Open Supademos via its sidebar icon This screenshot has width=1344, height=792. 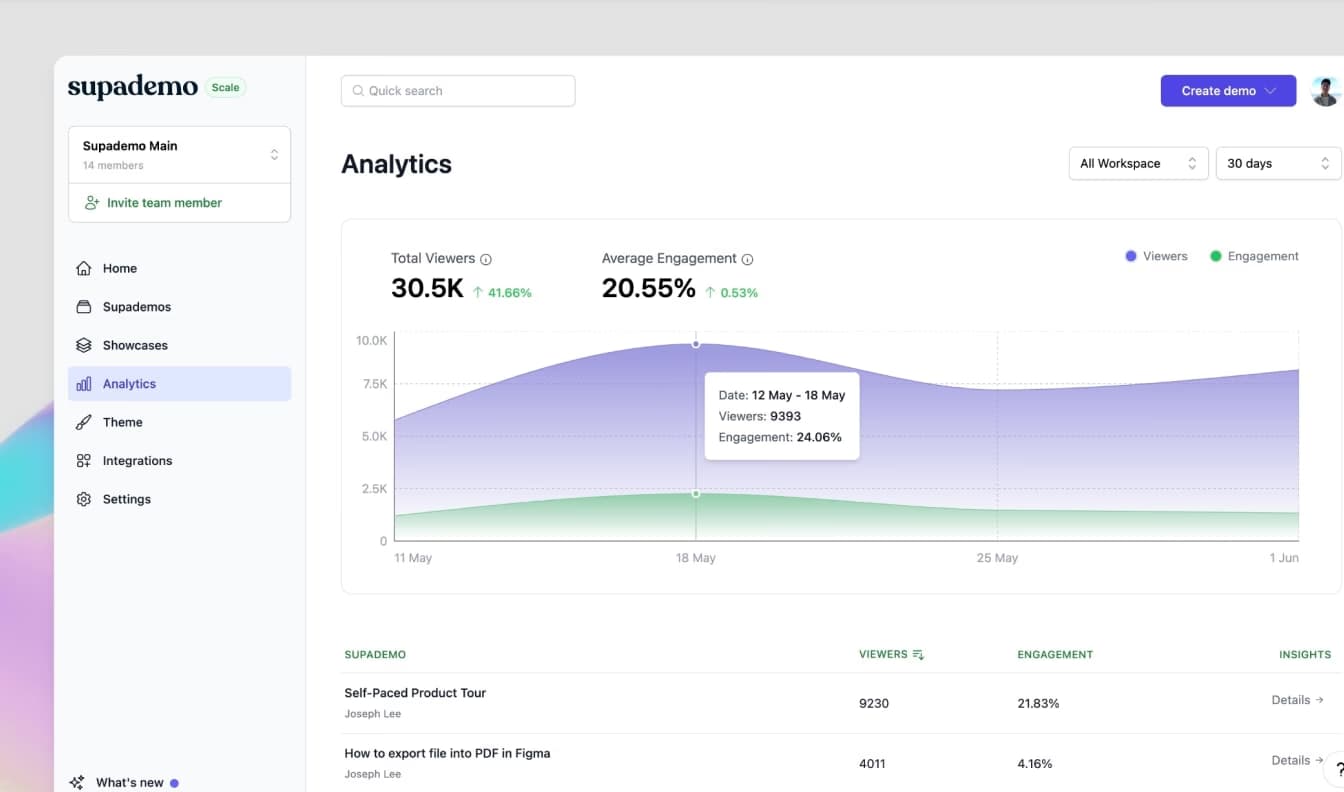tap(84, 306)
